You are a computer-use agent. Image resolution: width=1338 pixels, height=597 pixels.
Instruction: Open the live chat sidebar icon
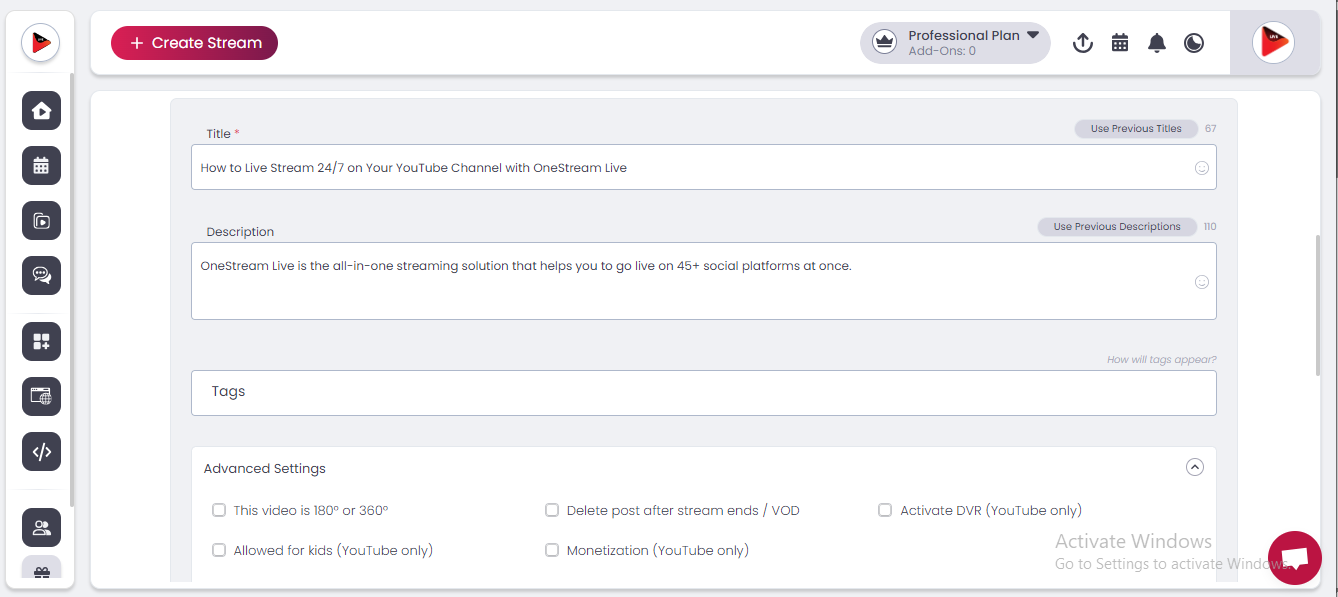coord(41,275)
